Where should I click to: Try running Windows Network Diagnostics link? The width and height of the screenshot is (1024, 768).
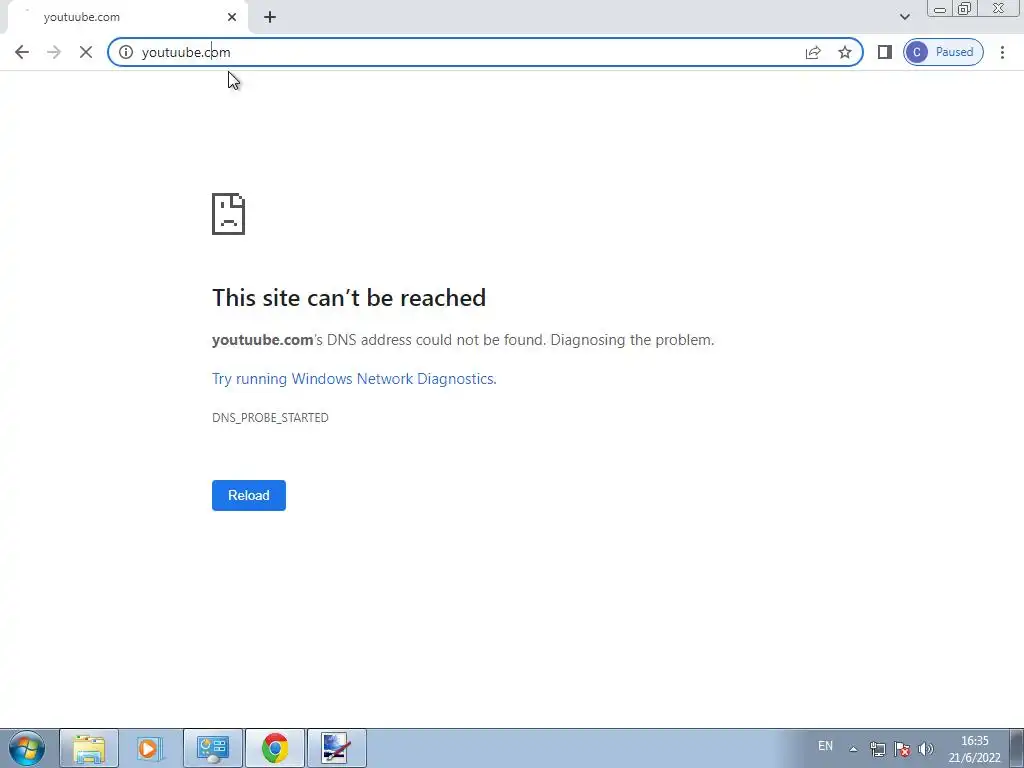coord(354,379)
